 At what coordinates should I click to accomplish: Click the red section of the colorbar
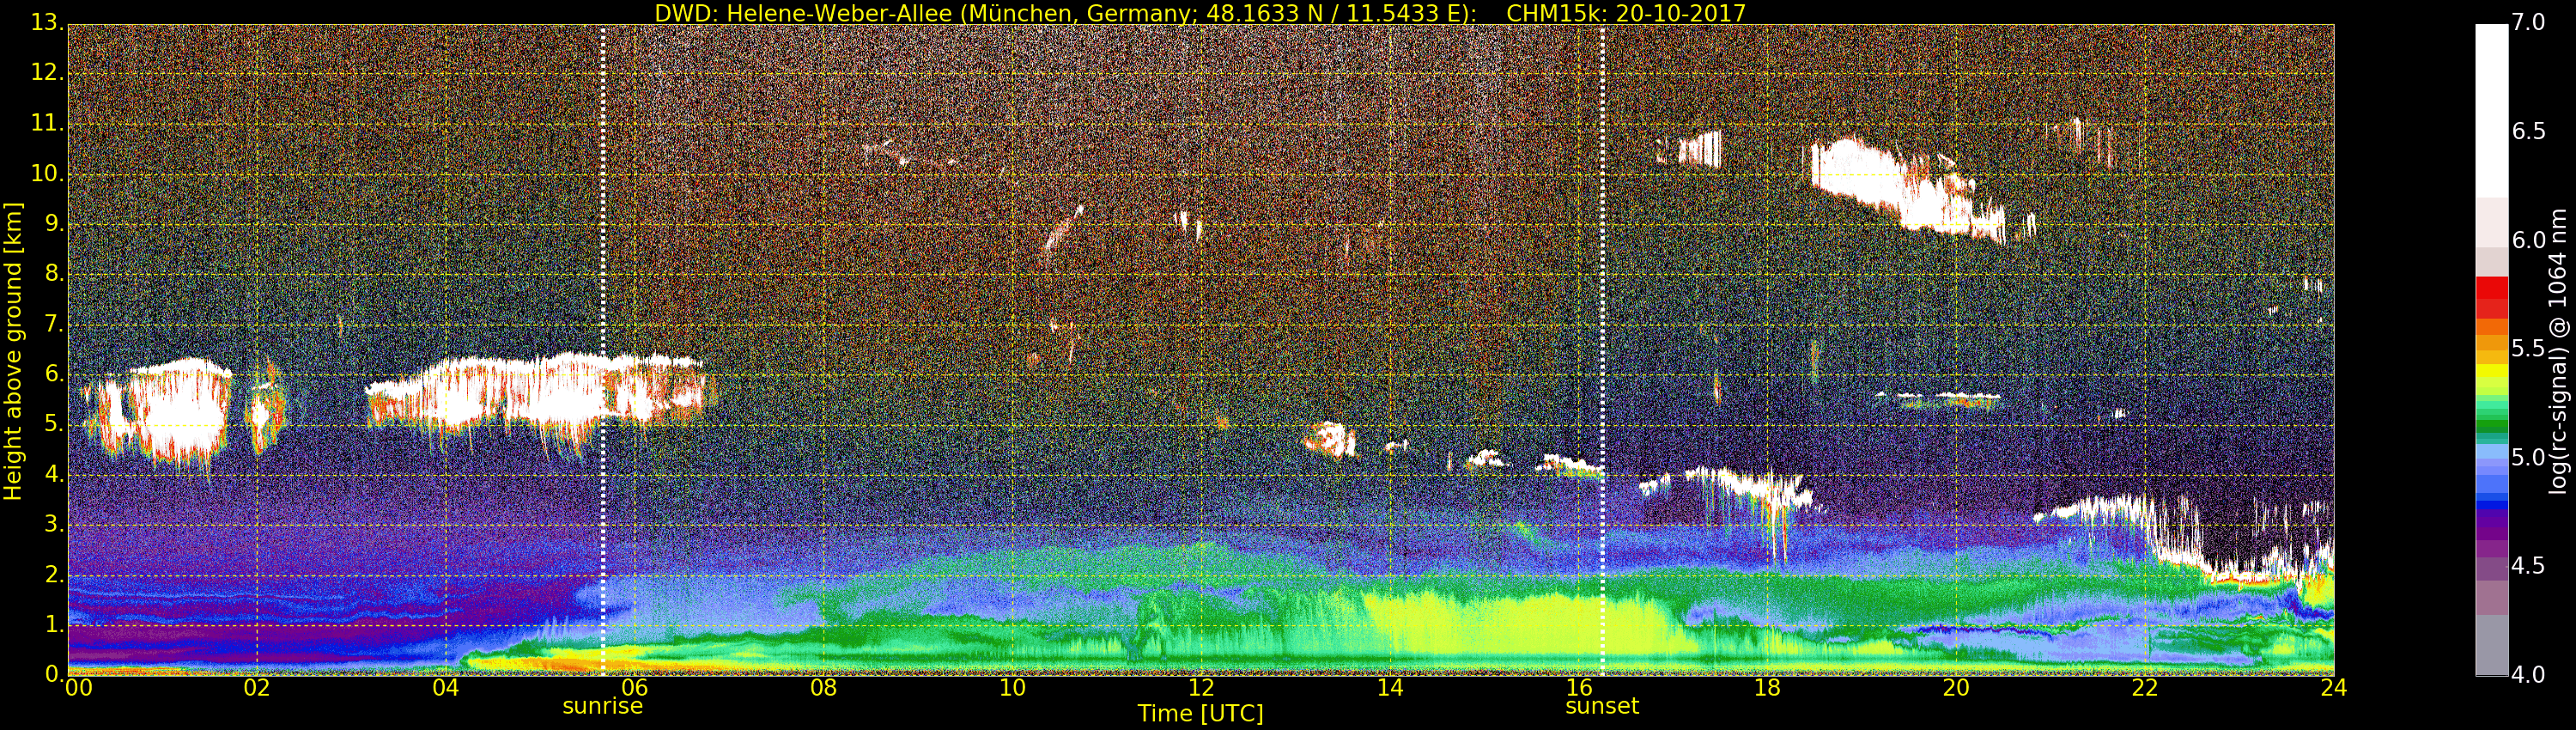tap(2491, 298)
